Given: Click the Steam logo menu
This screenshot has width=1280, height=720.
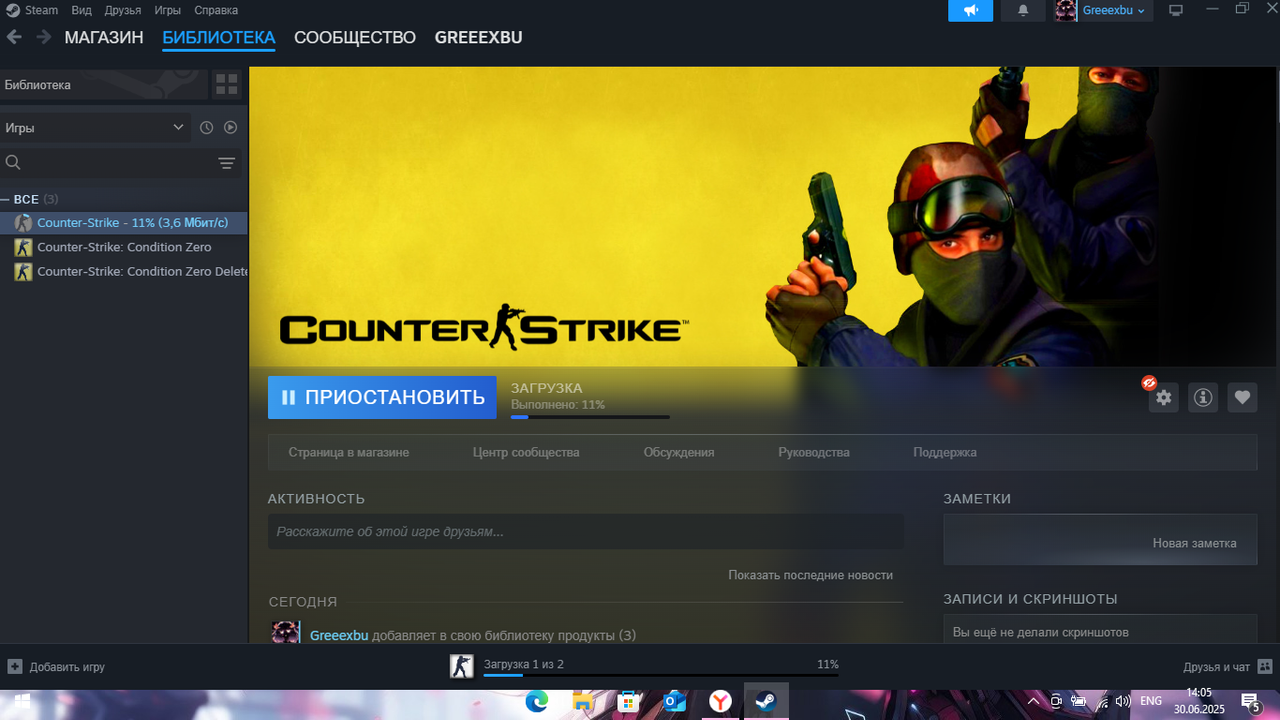Looking at the screenshot, I should tap(32, 10).
